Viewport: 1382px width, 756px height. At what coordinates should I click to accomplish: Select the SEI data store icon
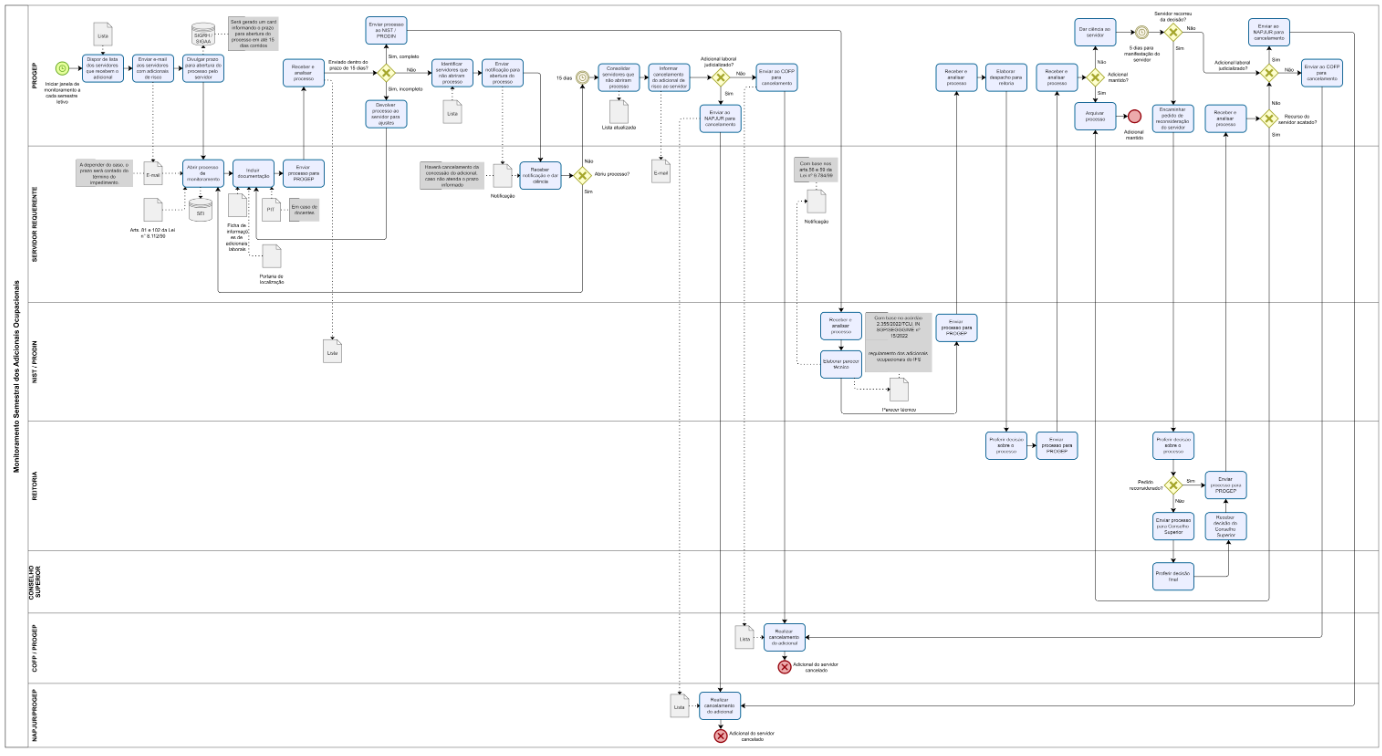[199, 209]
